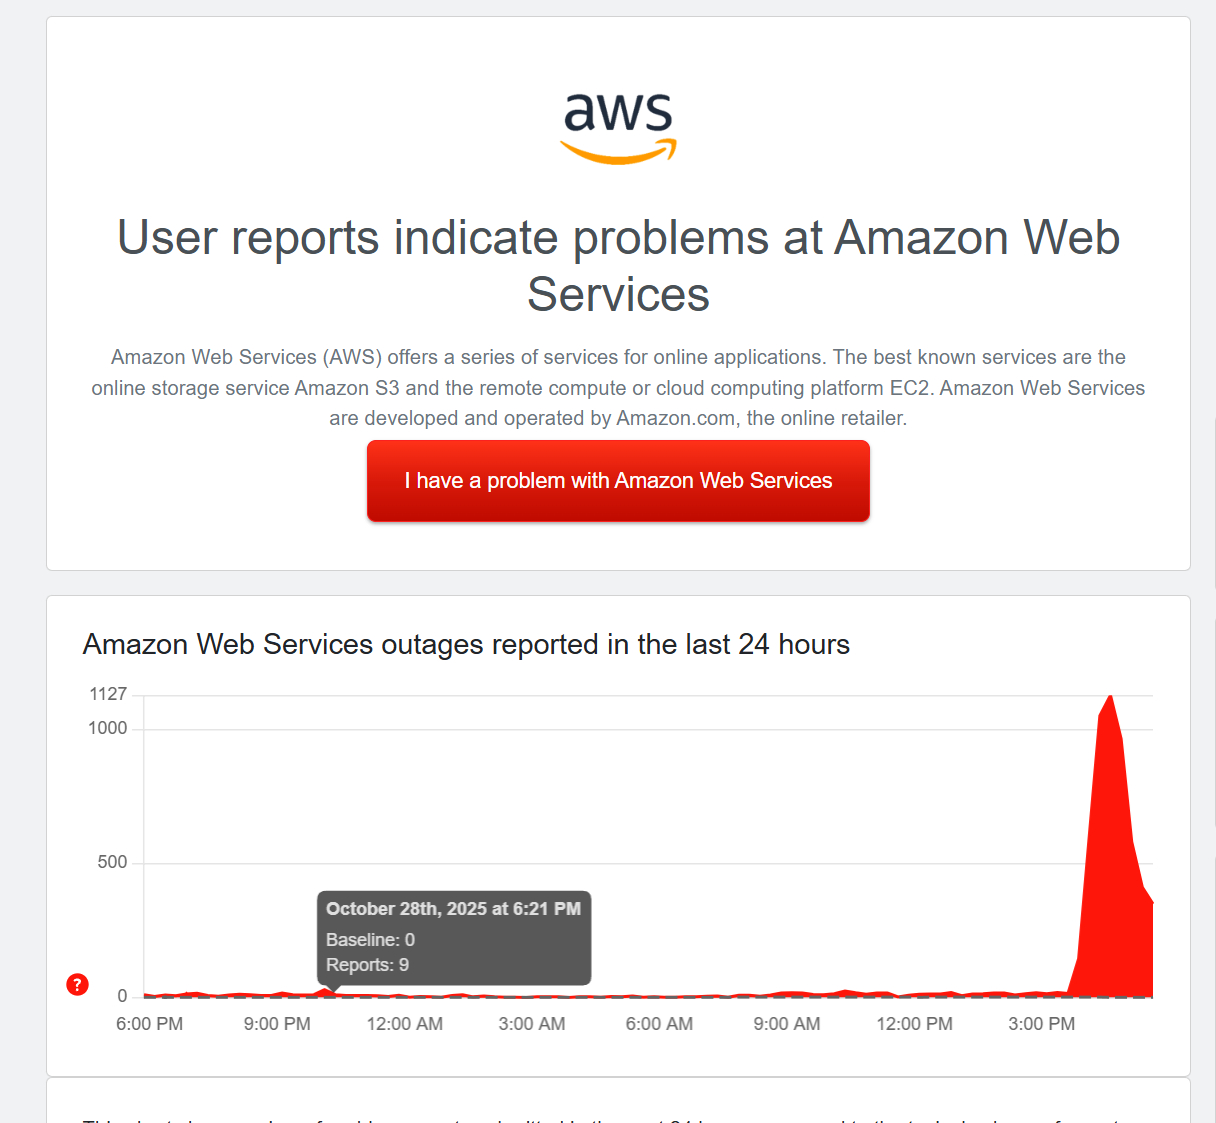
Task: Select the '12:00 PM' label on the time axis
Action: pos(913,1023)
